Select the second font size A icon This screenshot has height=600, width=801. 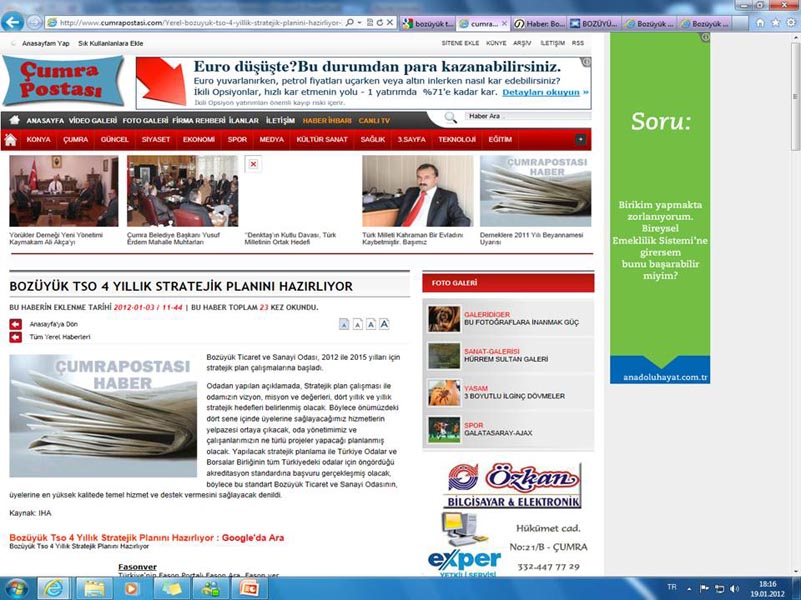click(x=358, y=324)
